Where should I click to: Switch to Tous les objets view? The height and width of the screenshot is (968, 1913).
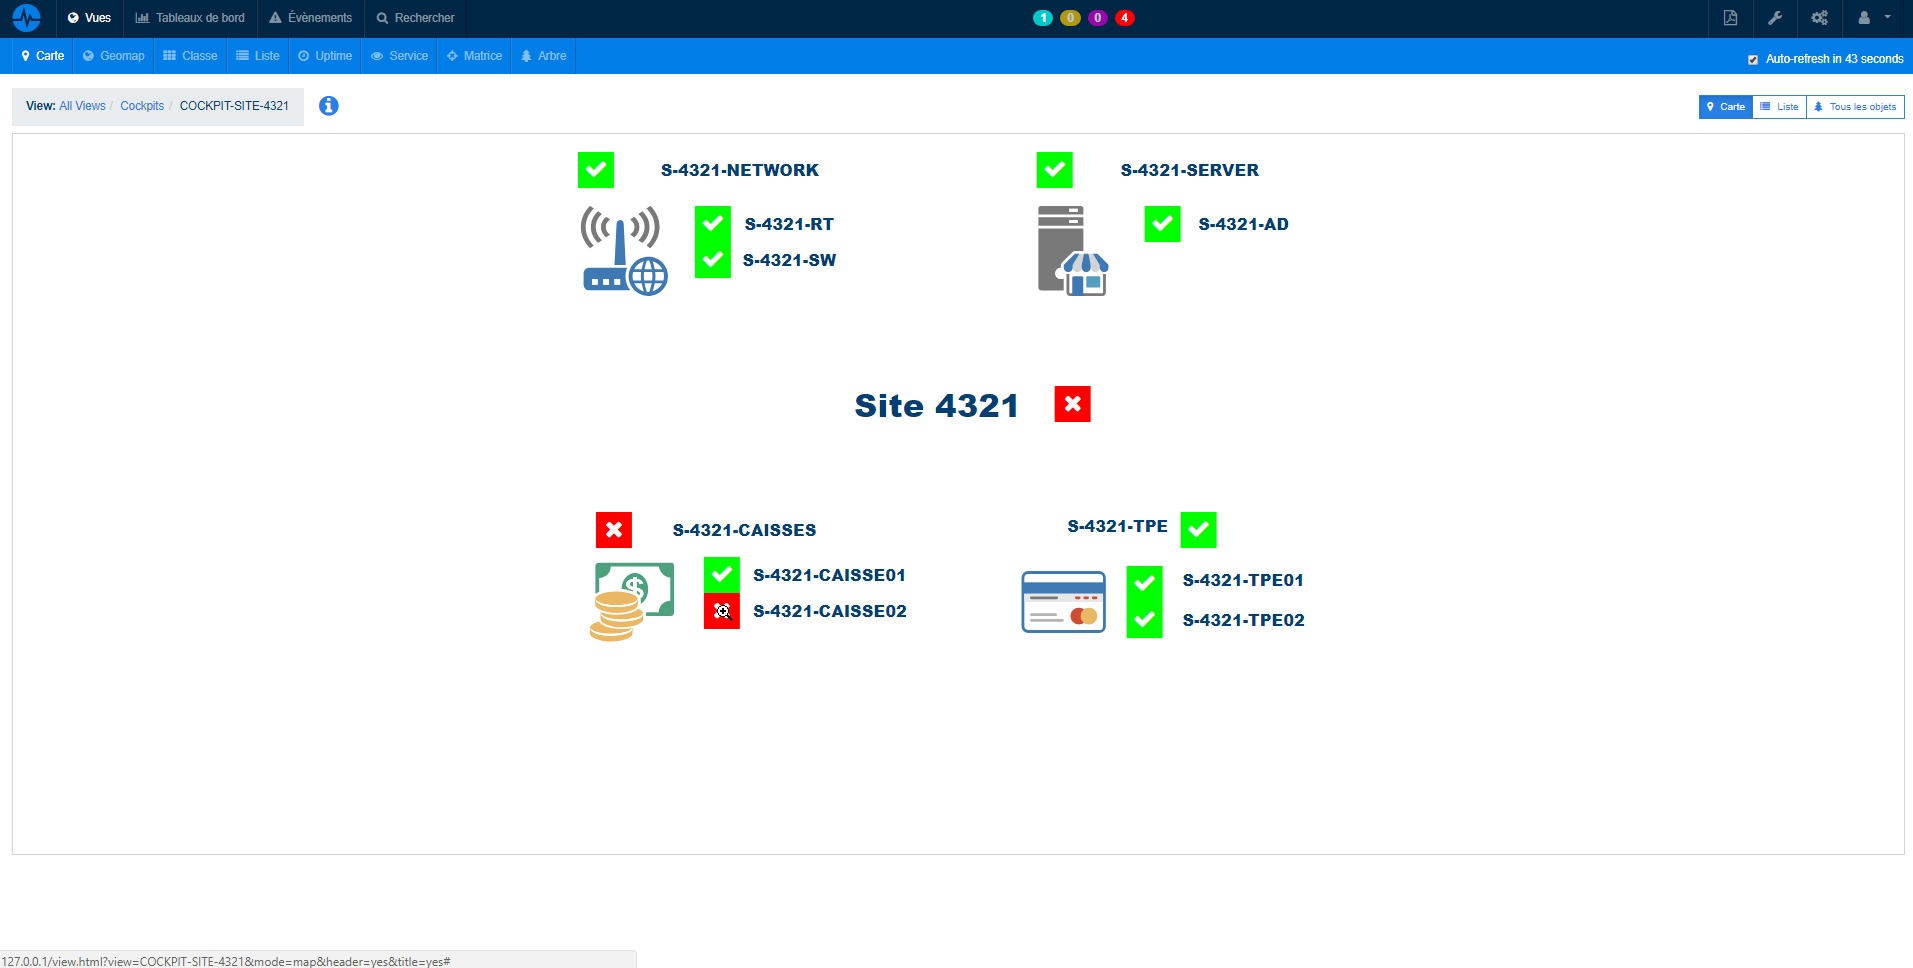click(1855, 107)
